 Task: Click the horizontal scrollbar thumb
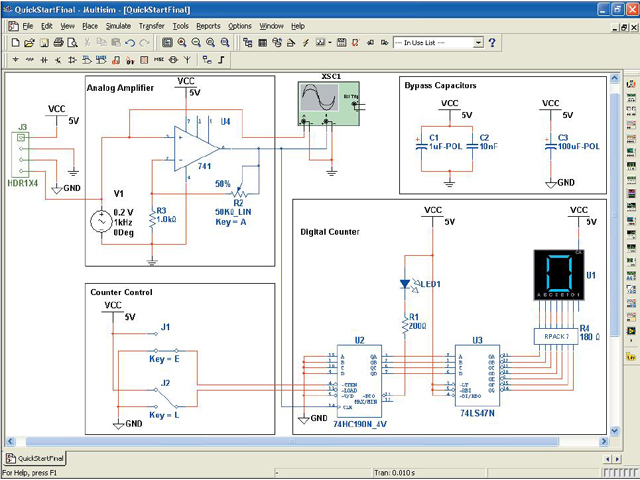point(292,441)
